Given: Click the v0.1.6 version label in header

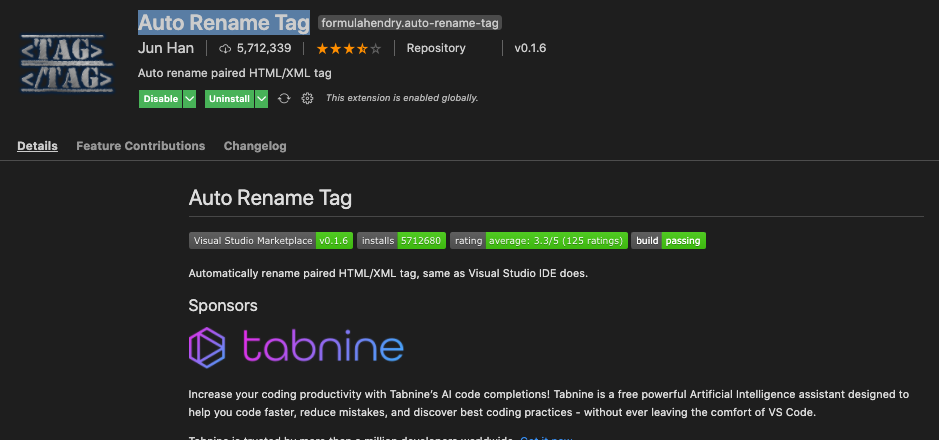Looking at the screenshot, I should [530, 48].
